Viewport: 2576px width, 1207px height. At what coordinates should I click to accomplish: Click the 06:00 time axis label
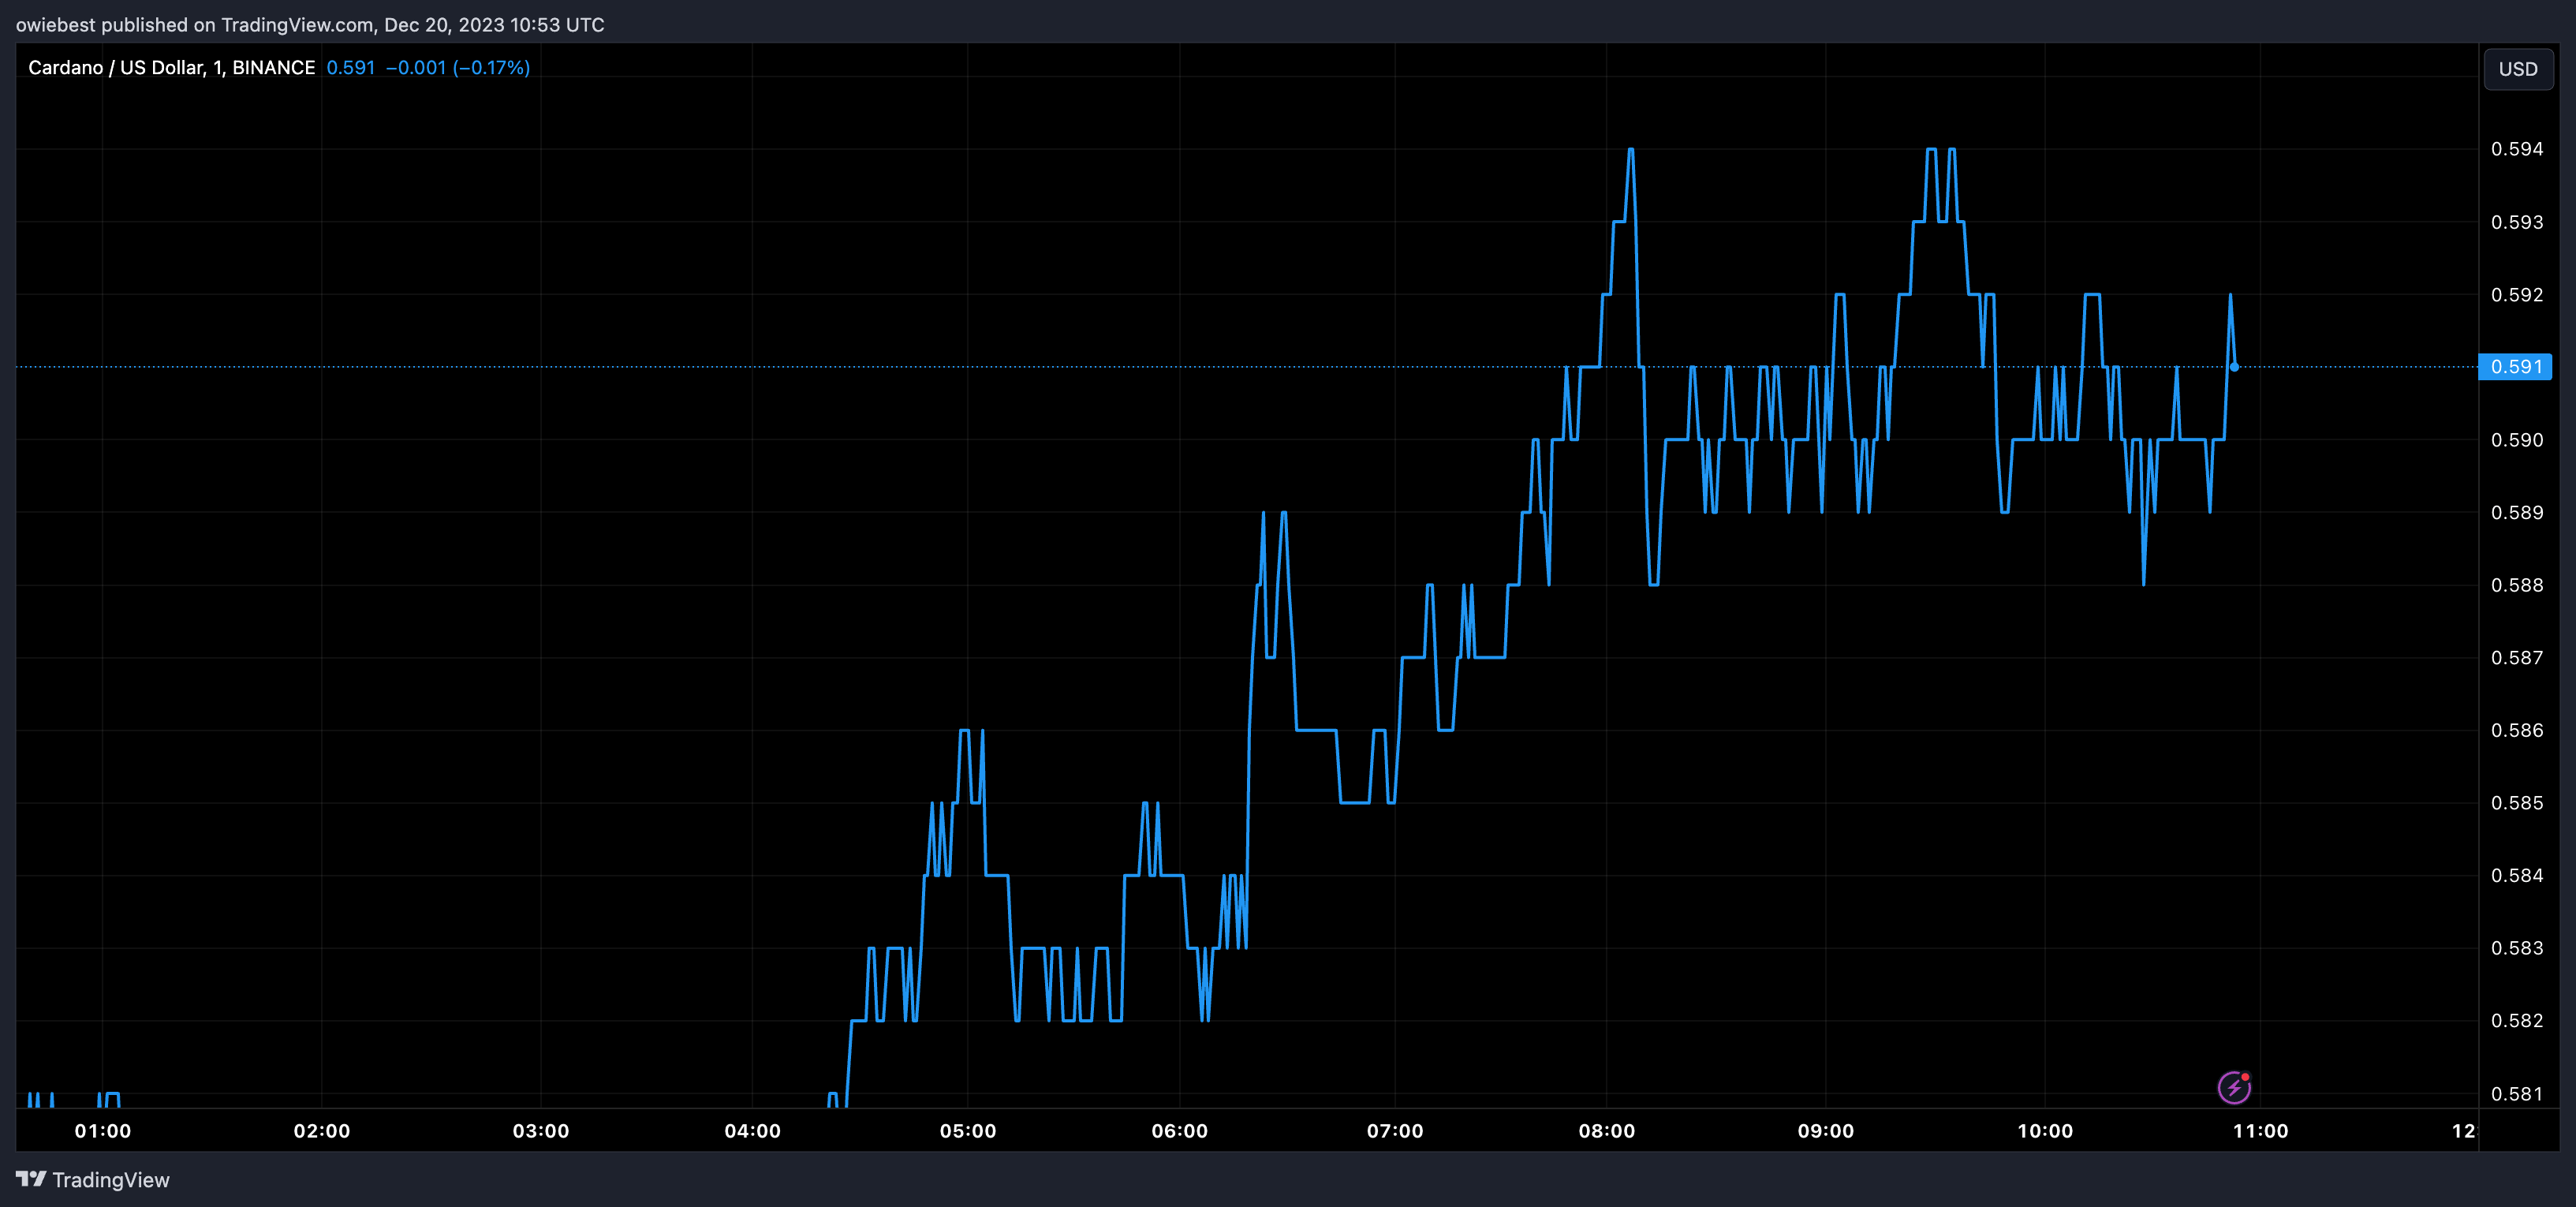click(1180, 1131)
